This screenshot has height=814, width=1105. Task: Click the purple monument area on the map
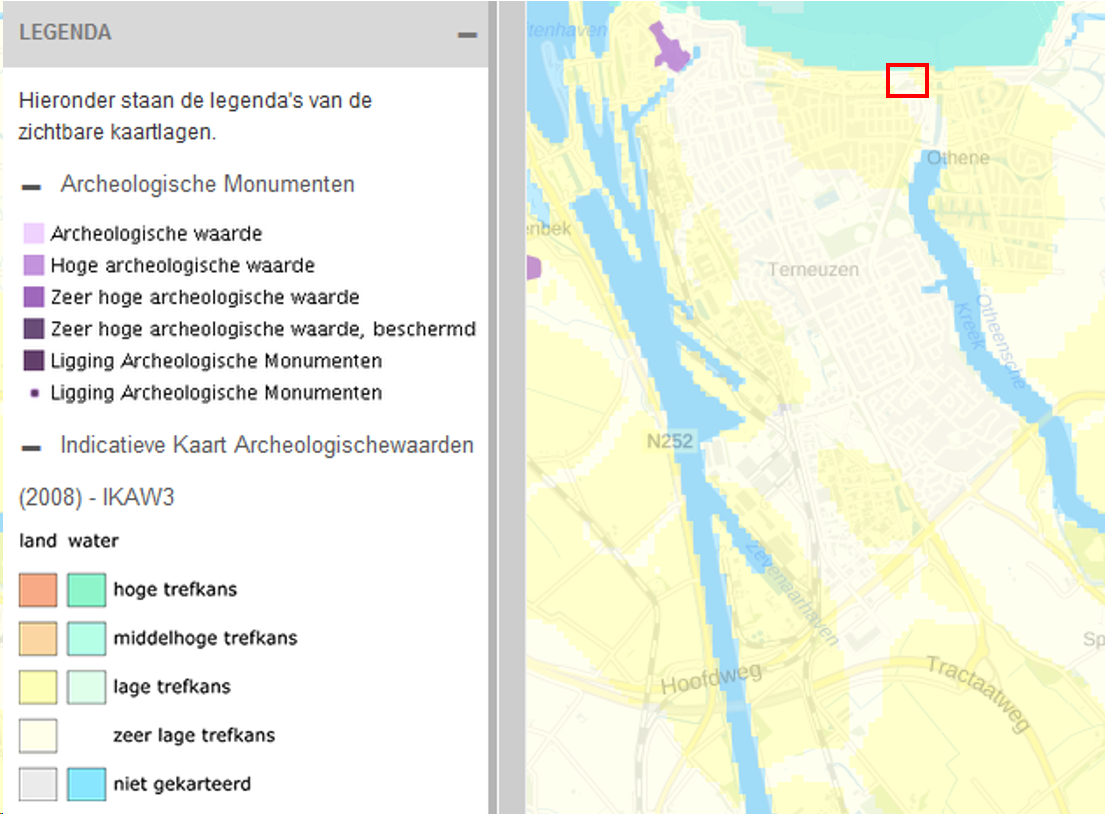669,47
